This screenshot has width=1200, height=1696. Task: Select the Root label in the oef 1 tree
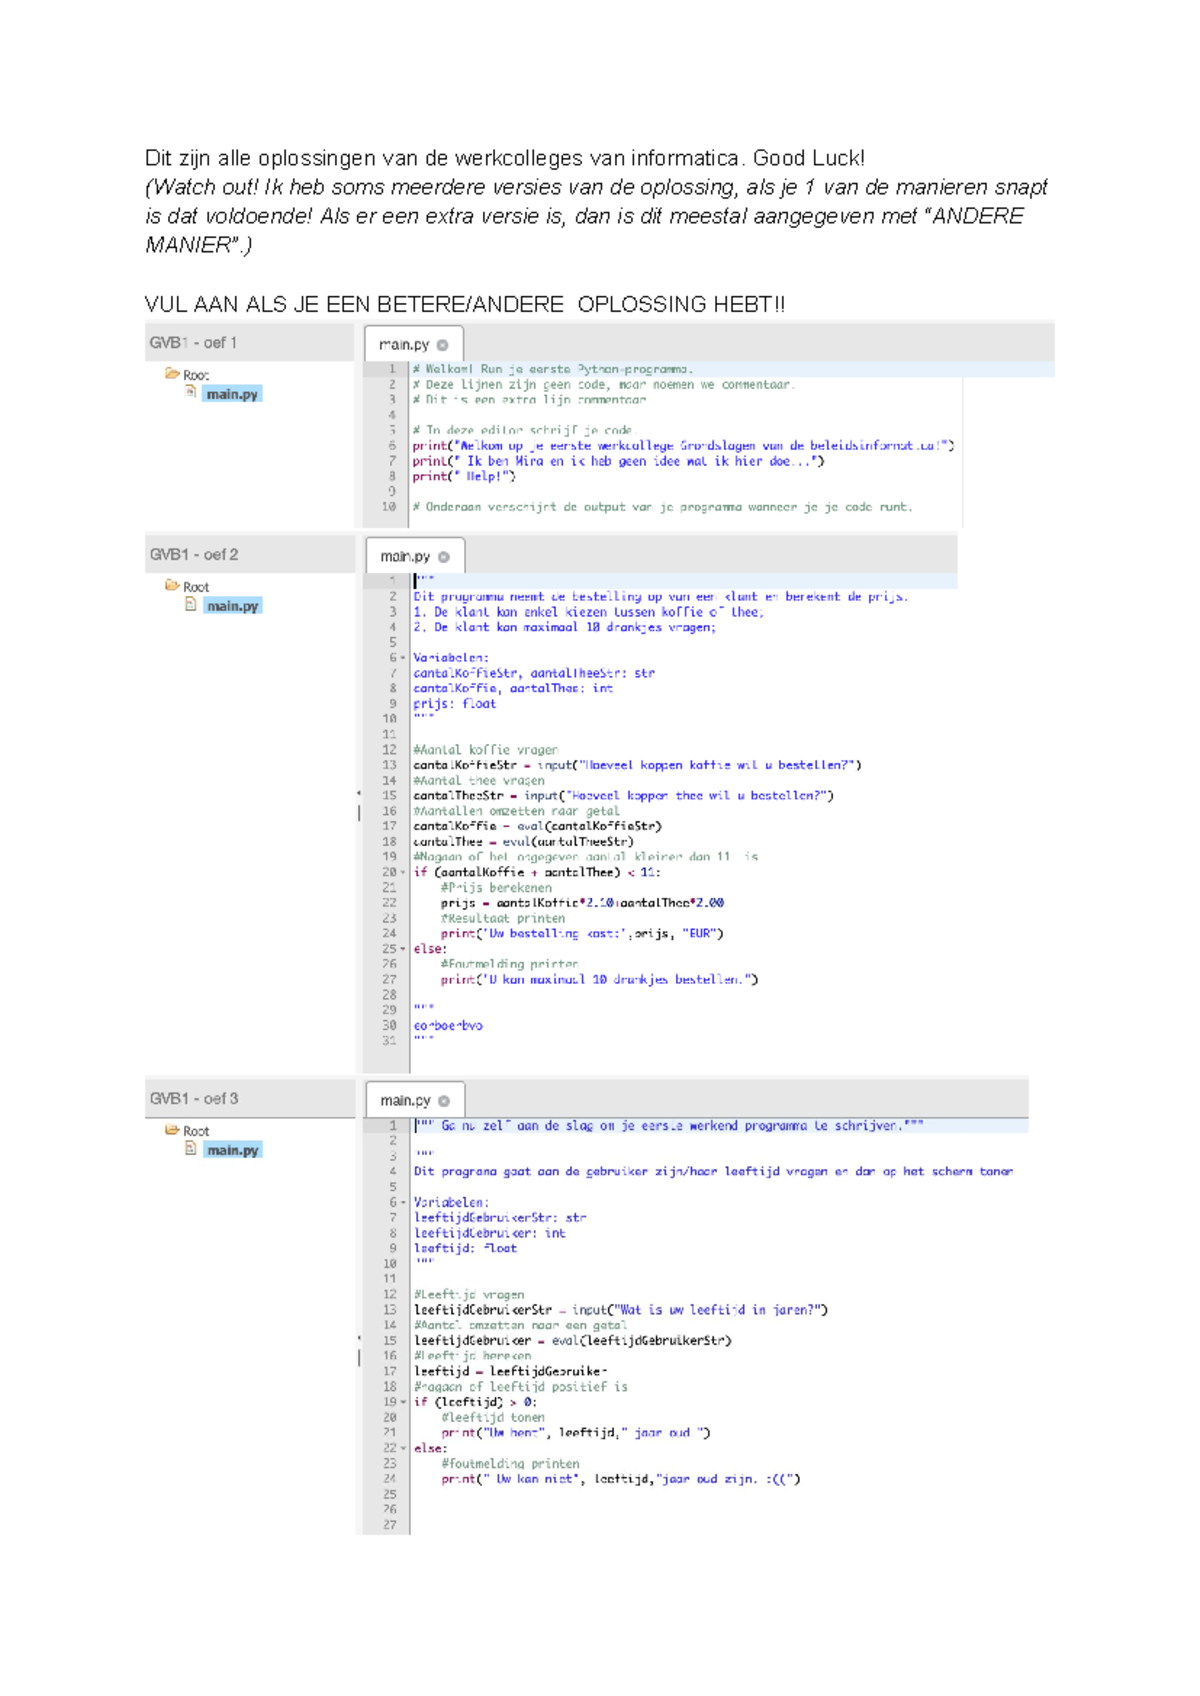pos(196,375)
